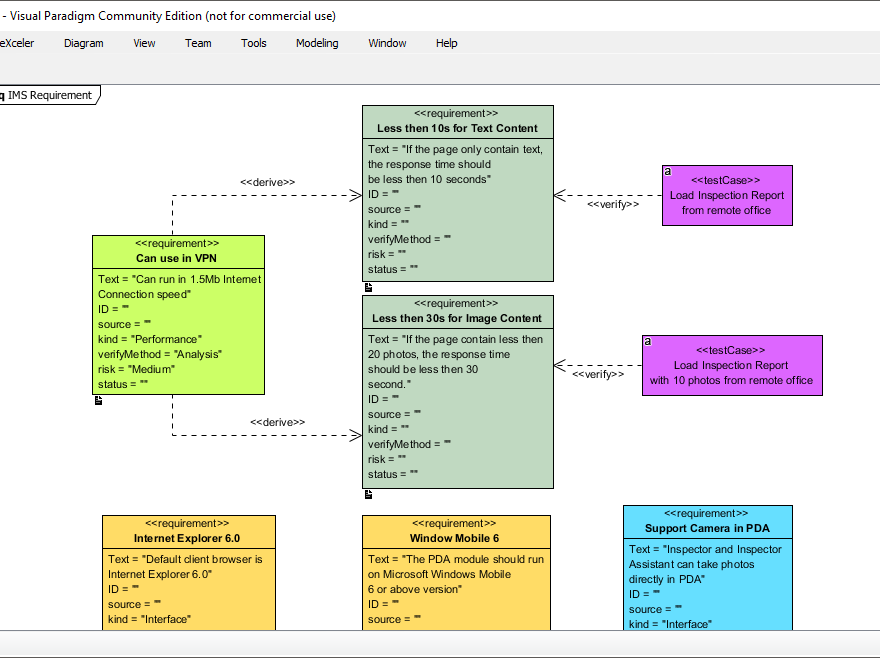The image size is (880, 658).
Task: Select the Internet Explorer 6.0 requirement
Action: (x=188, y=570)
